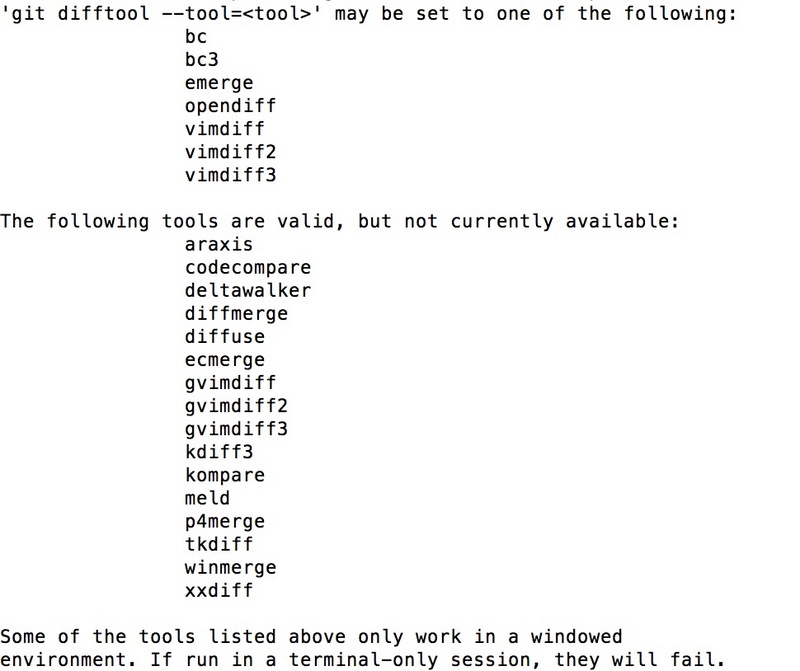
Task: Click the word 'bc' in the list
Action: pyautogui.click(x=196, y=36)
